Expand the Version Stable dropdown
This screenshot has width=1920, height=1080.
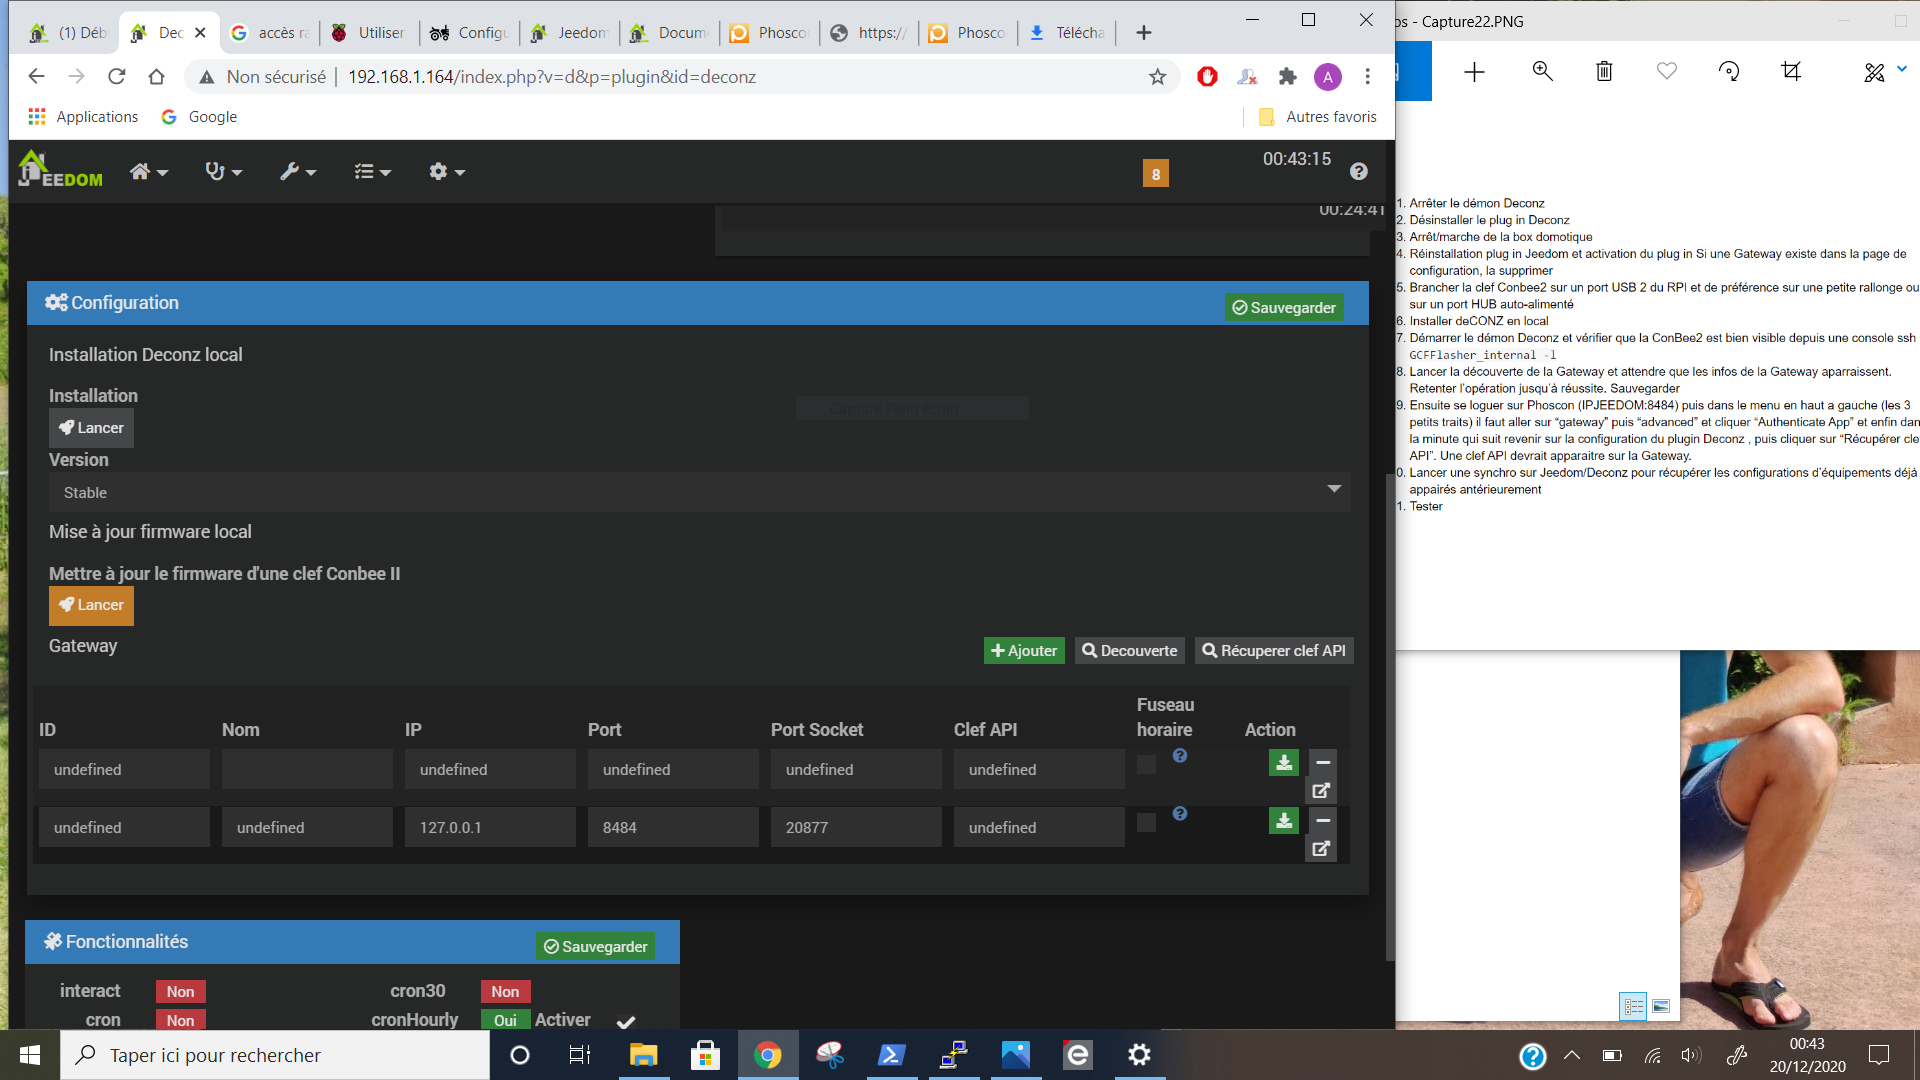(x=700, y=492)
